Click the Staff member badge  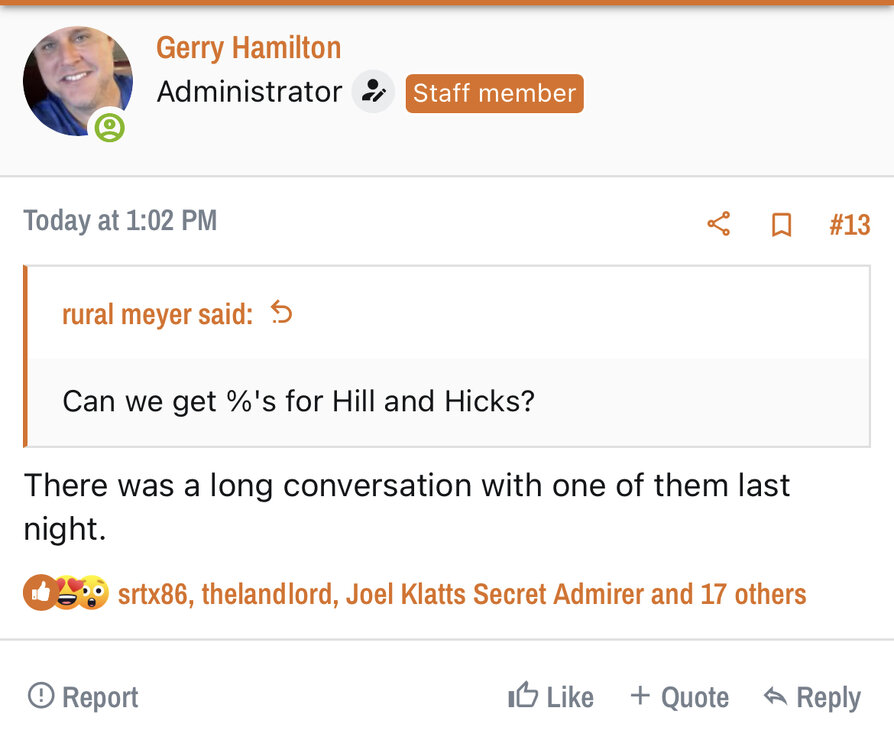[x=494, y=93]
